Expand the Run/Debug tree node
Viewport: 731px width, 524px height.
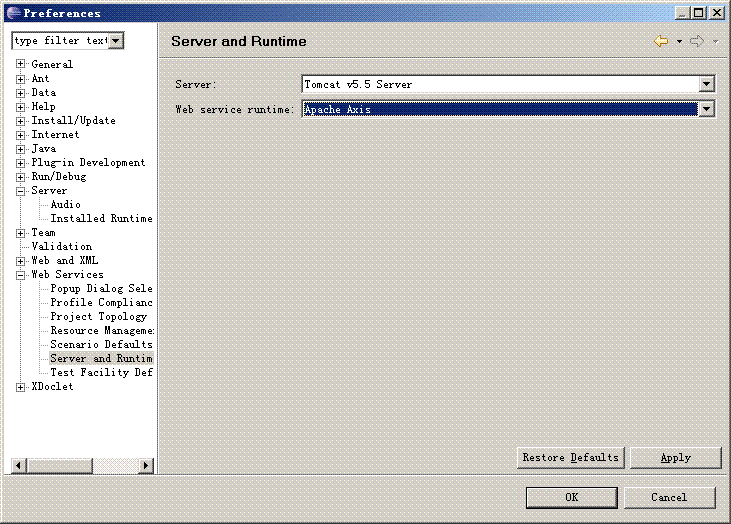20,177
